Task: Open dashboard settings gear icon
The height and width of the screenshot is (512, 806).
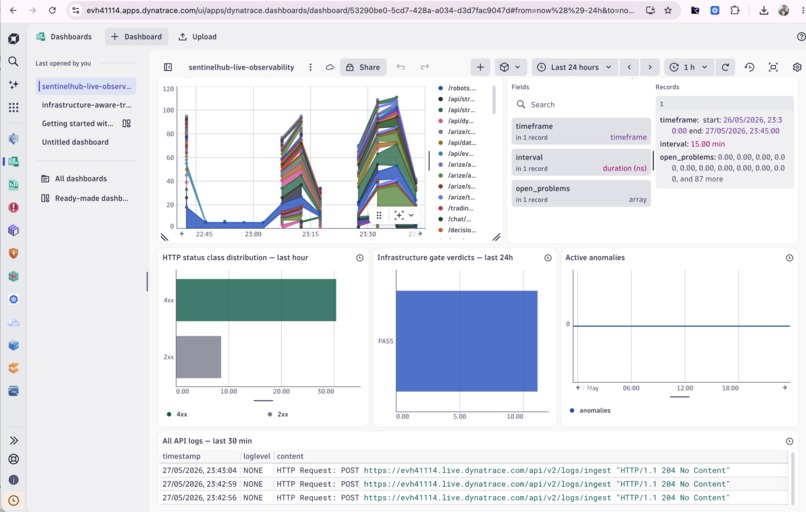Action: 797,67
